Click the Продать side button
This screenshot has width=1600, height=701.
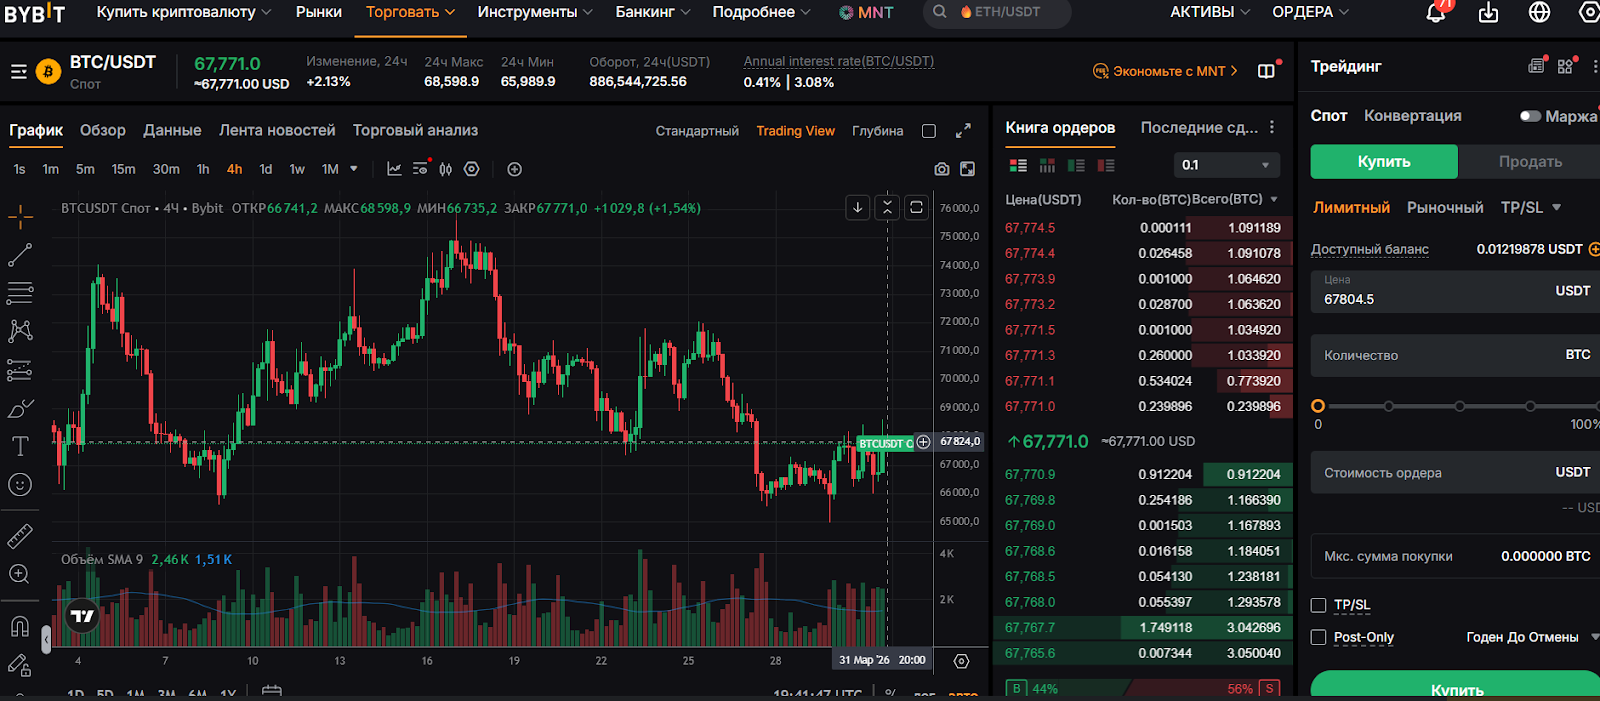(1529, 161)
